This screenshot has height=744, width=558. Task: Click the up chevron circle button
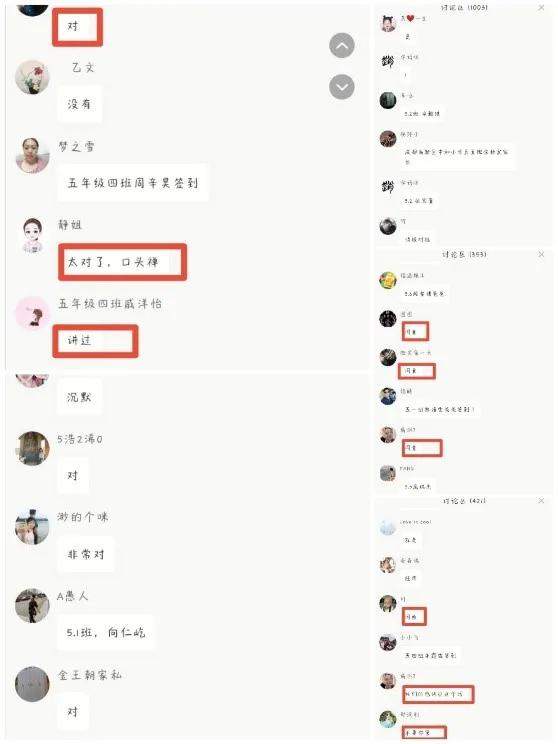pos(342,46)
